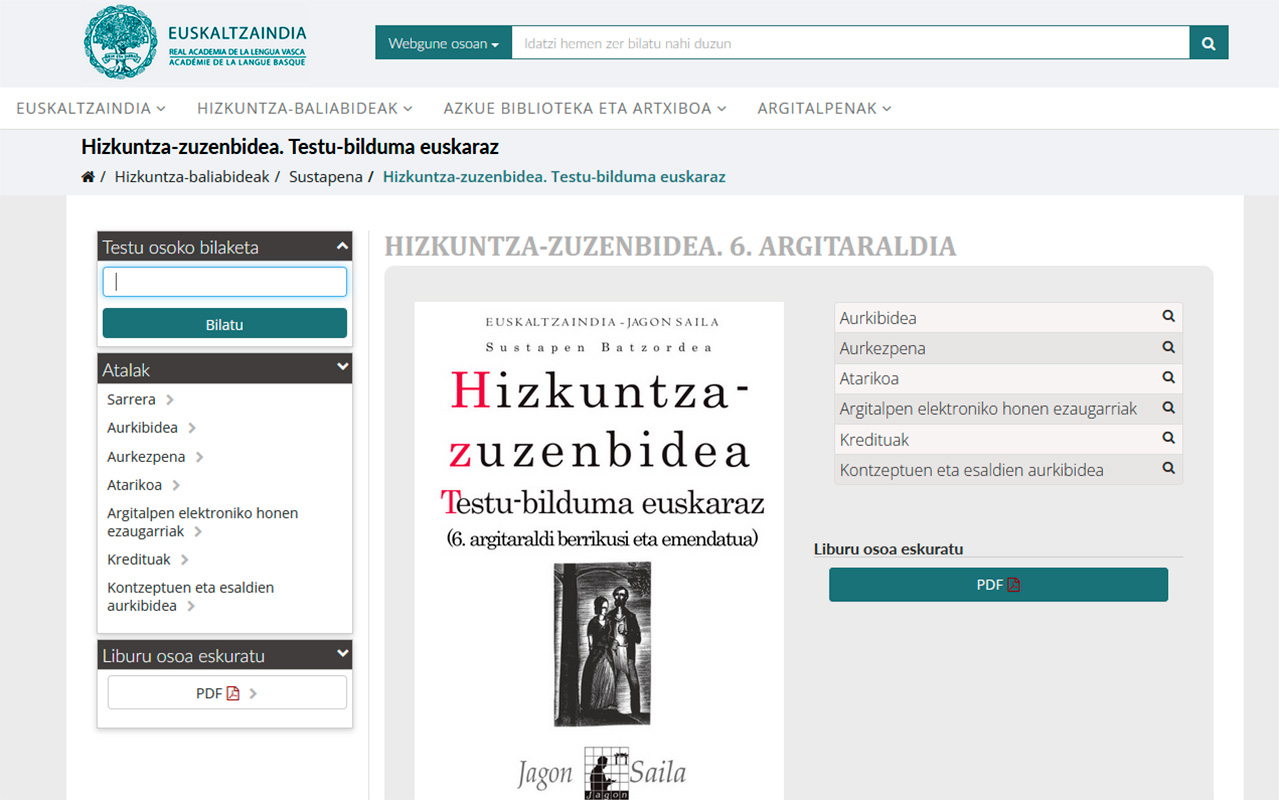Click arrow next to sidebar Atarikoa
The image size is (1280, 800).
pos(176,485)
